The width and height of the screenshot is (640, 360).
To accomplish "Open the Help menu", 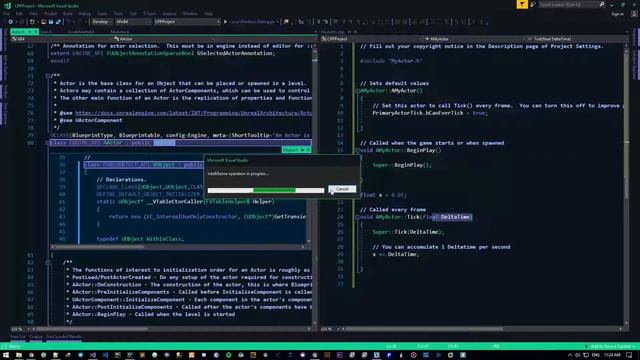I will tap(208, 13).
